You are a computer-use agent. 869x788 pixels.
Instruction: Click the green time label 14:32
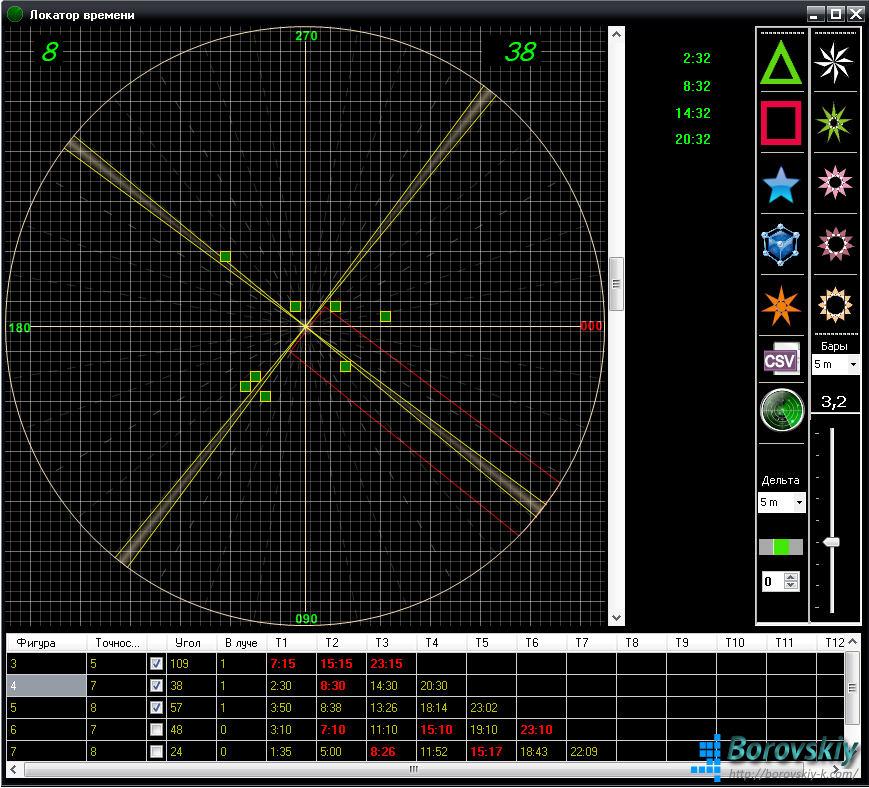(693, 113)
